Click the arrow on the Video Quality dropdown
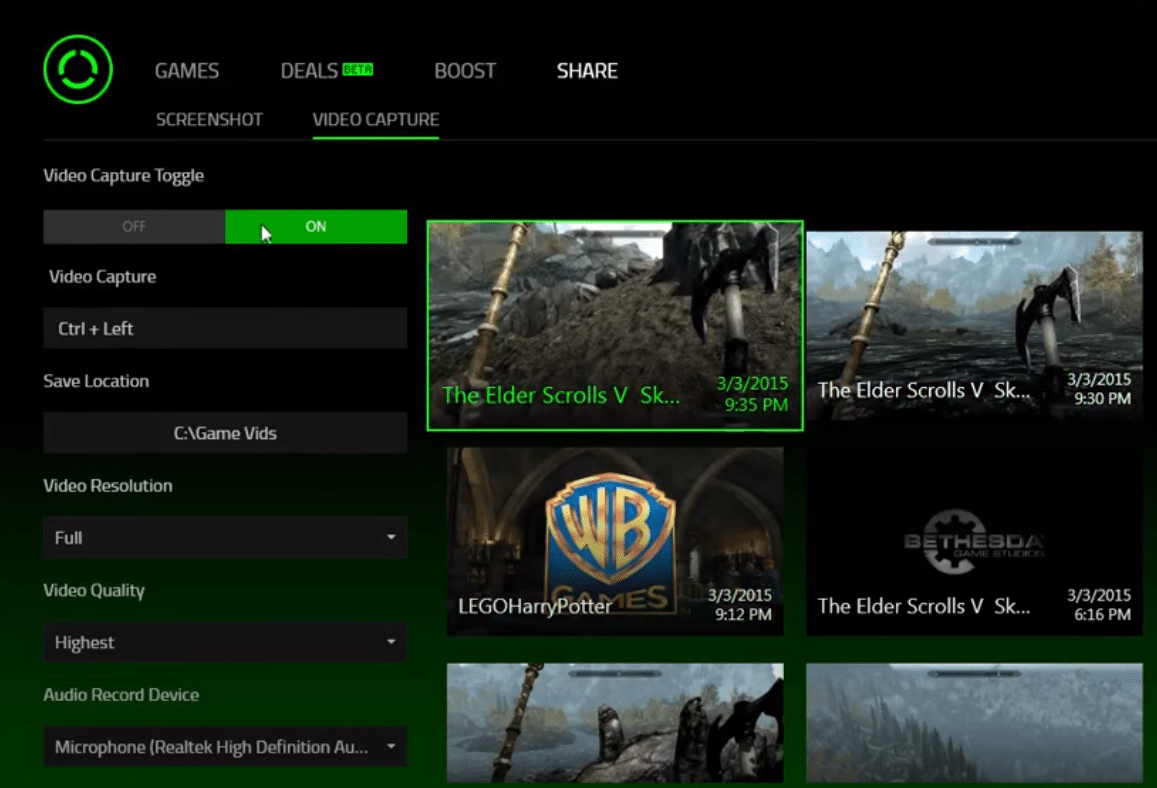The width and height of the screenshot is (1157, 788). (x=391, y=642)
